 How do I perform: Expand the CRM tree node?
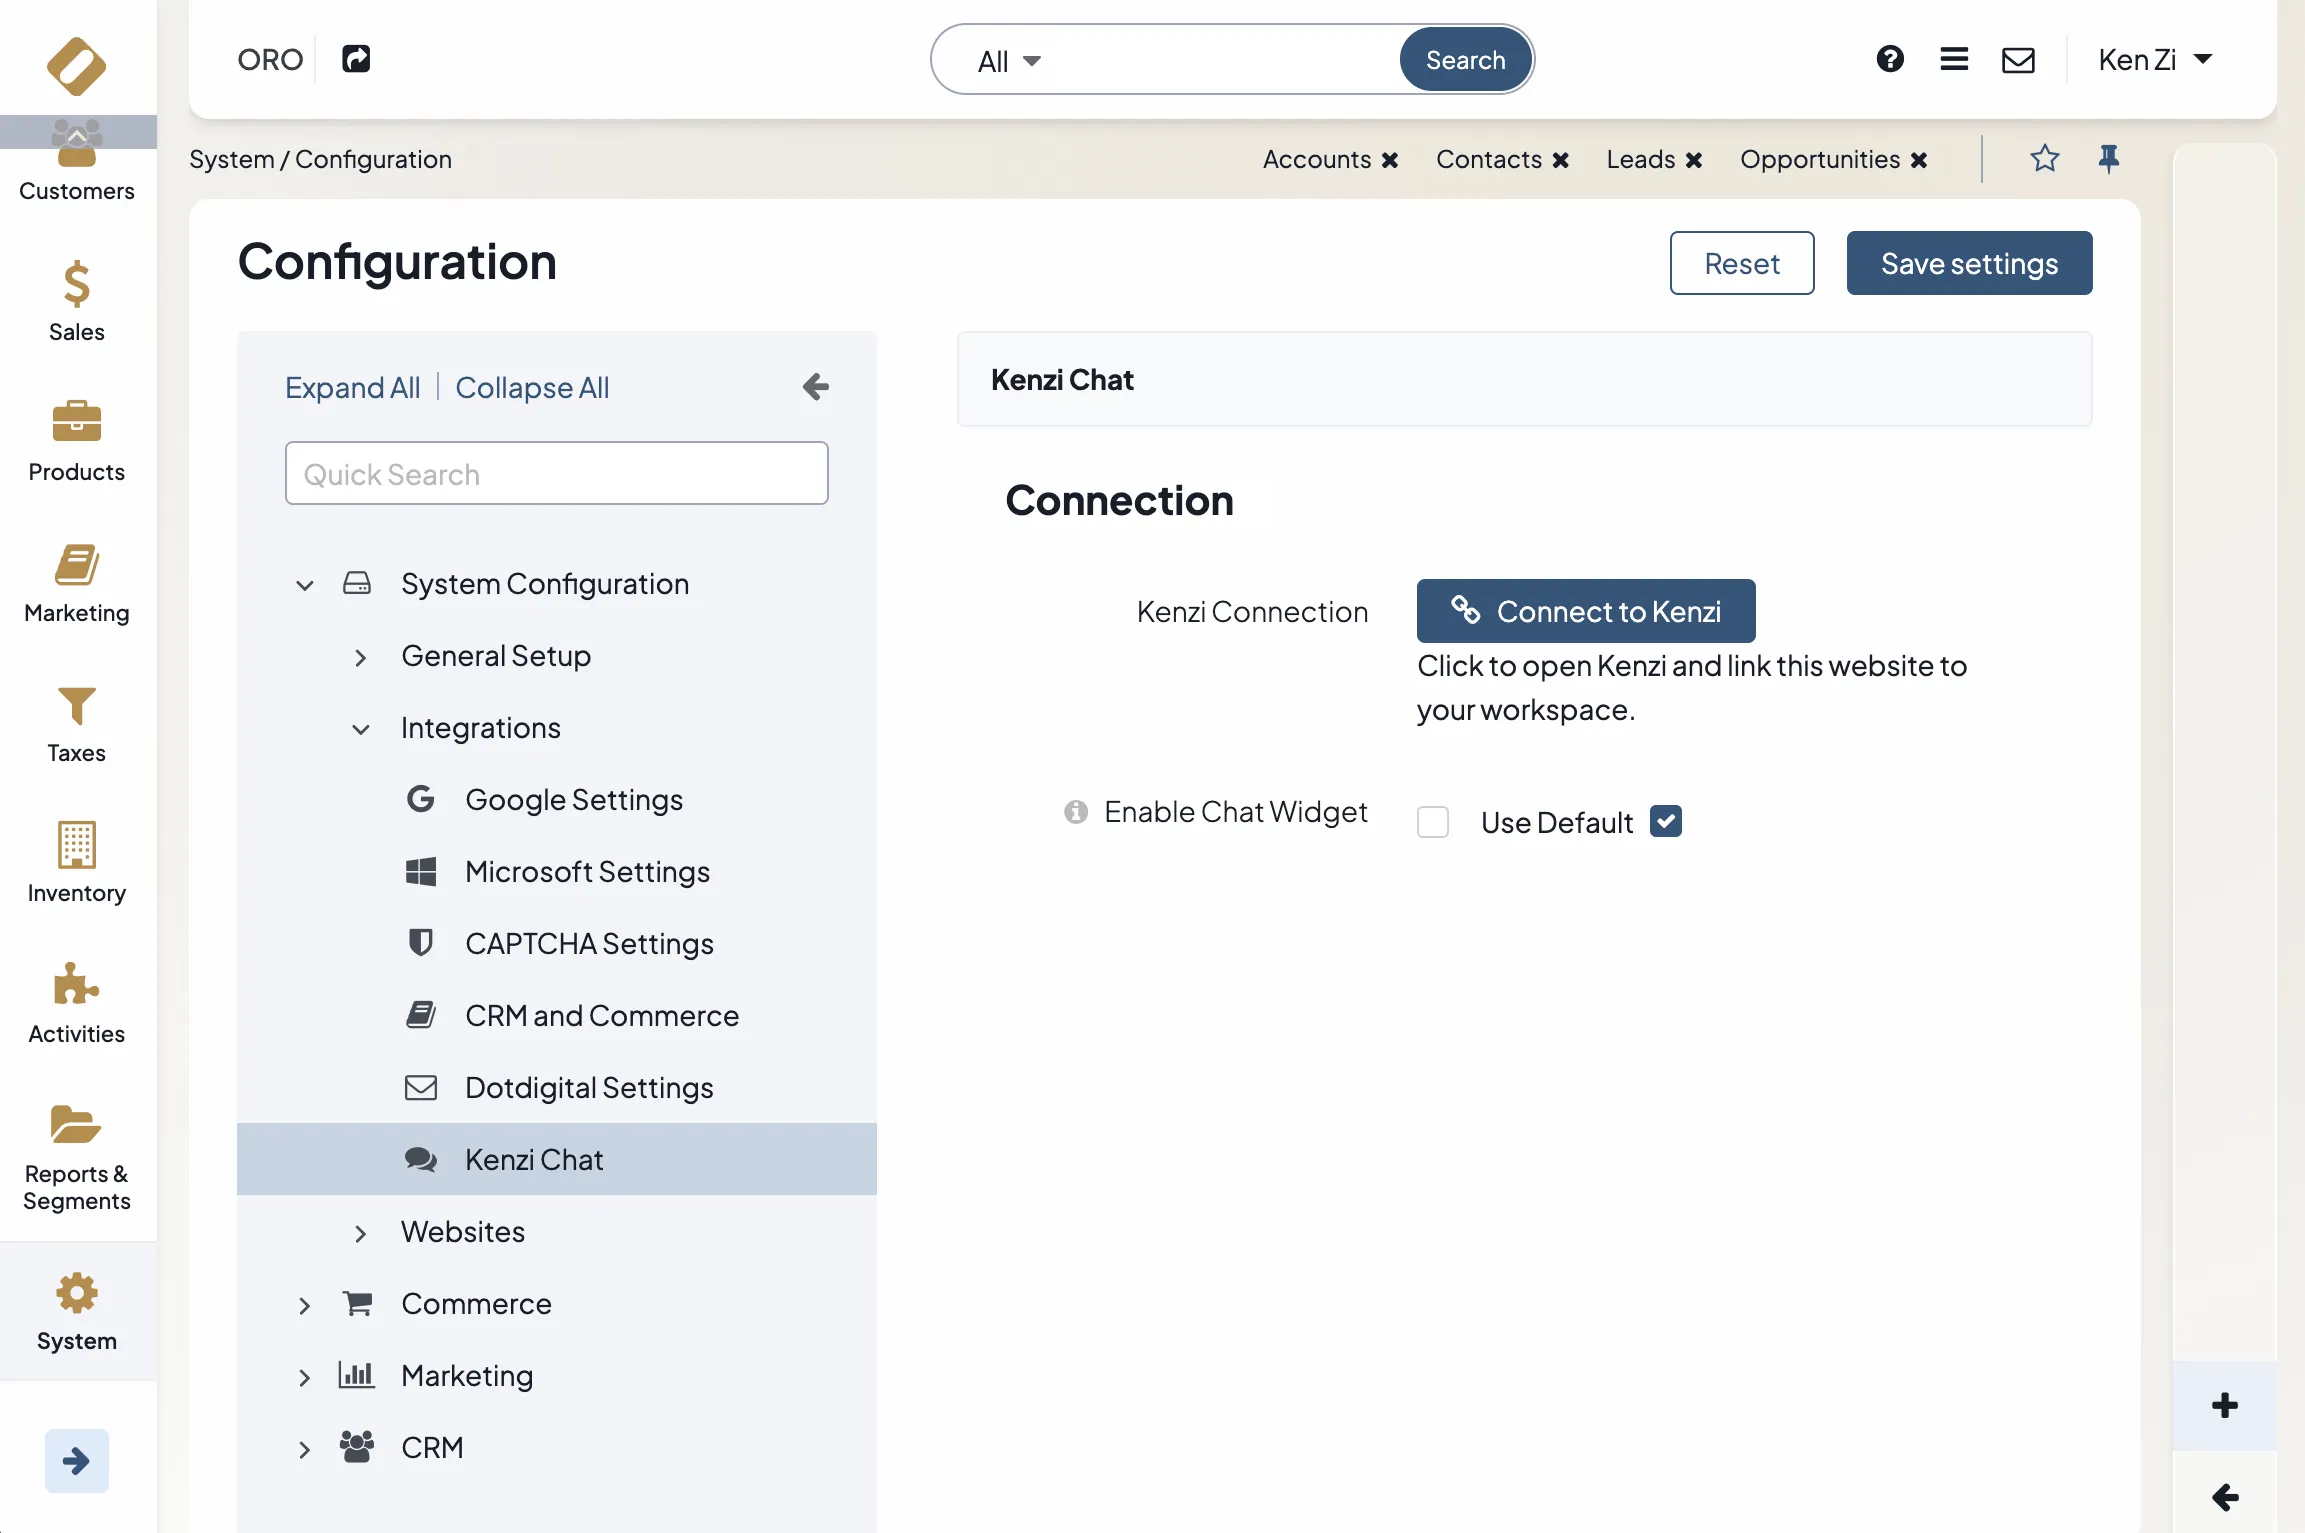[x=304, y=1449]
